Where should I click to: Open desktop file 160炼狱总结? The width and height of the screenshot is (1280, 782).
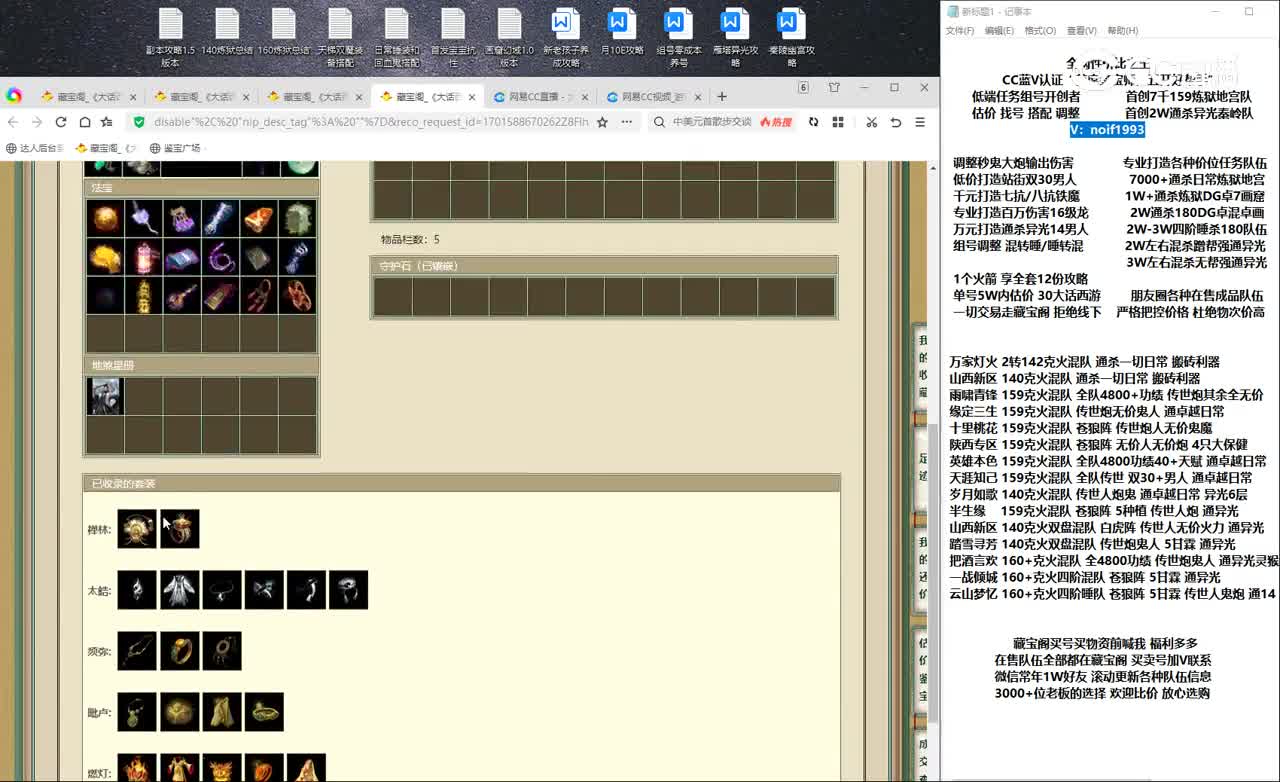click(x=284, y=32)
